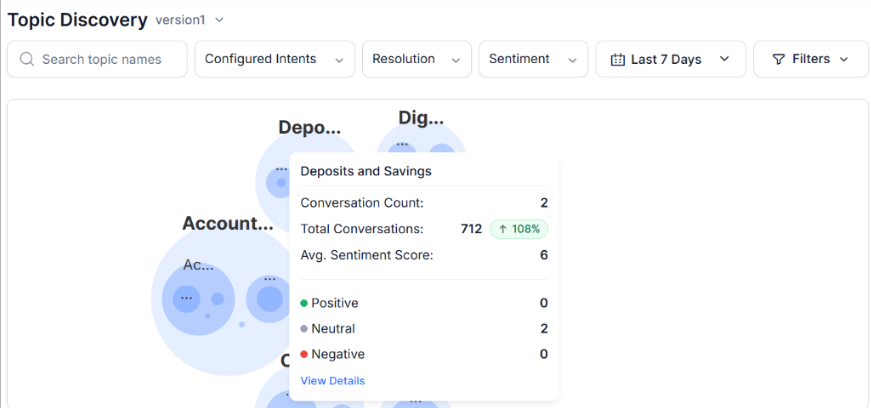Click the calendar icon beside Last 7 Days
Viewport: 871px width, 408px height.
point(618,60)
